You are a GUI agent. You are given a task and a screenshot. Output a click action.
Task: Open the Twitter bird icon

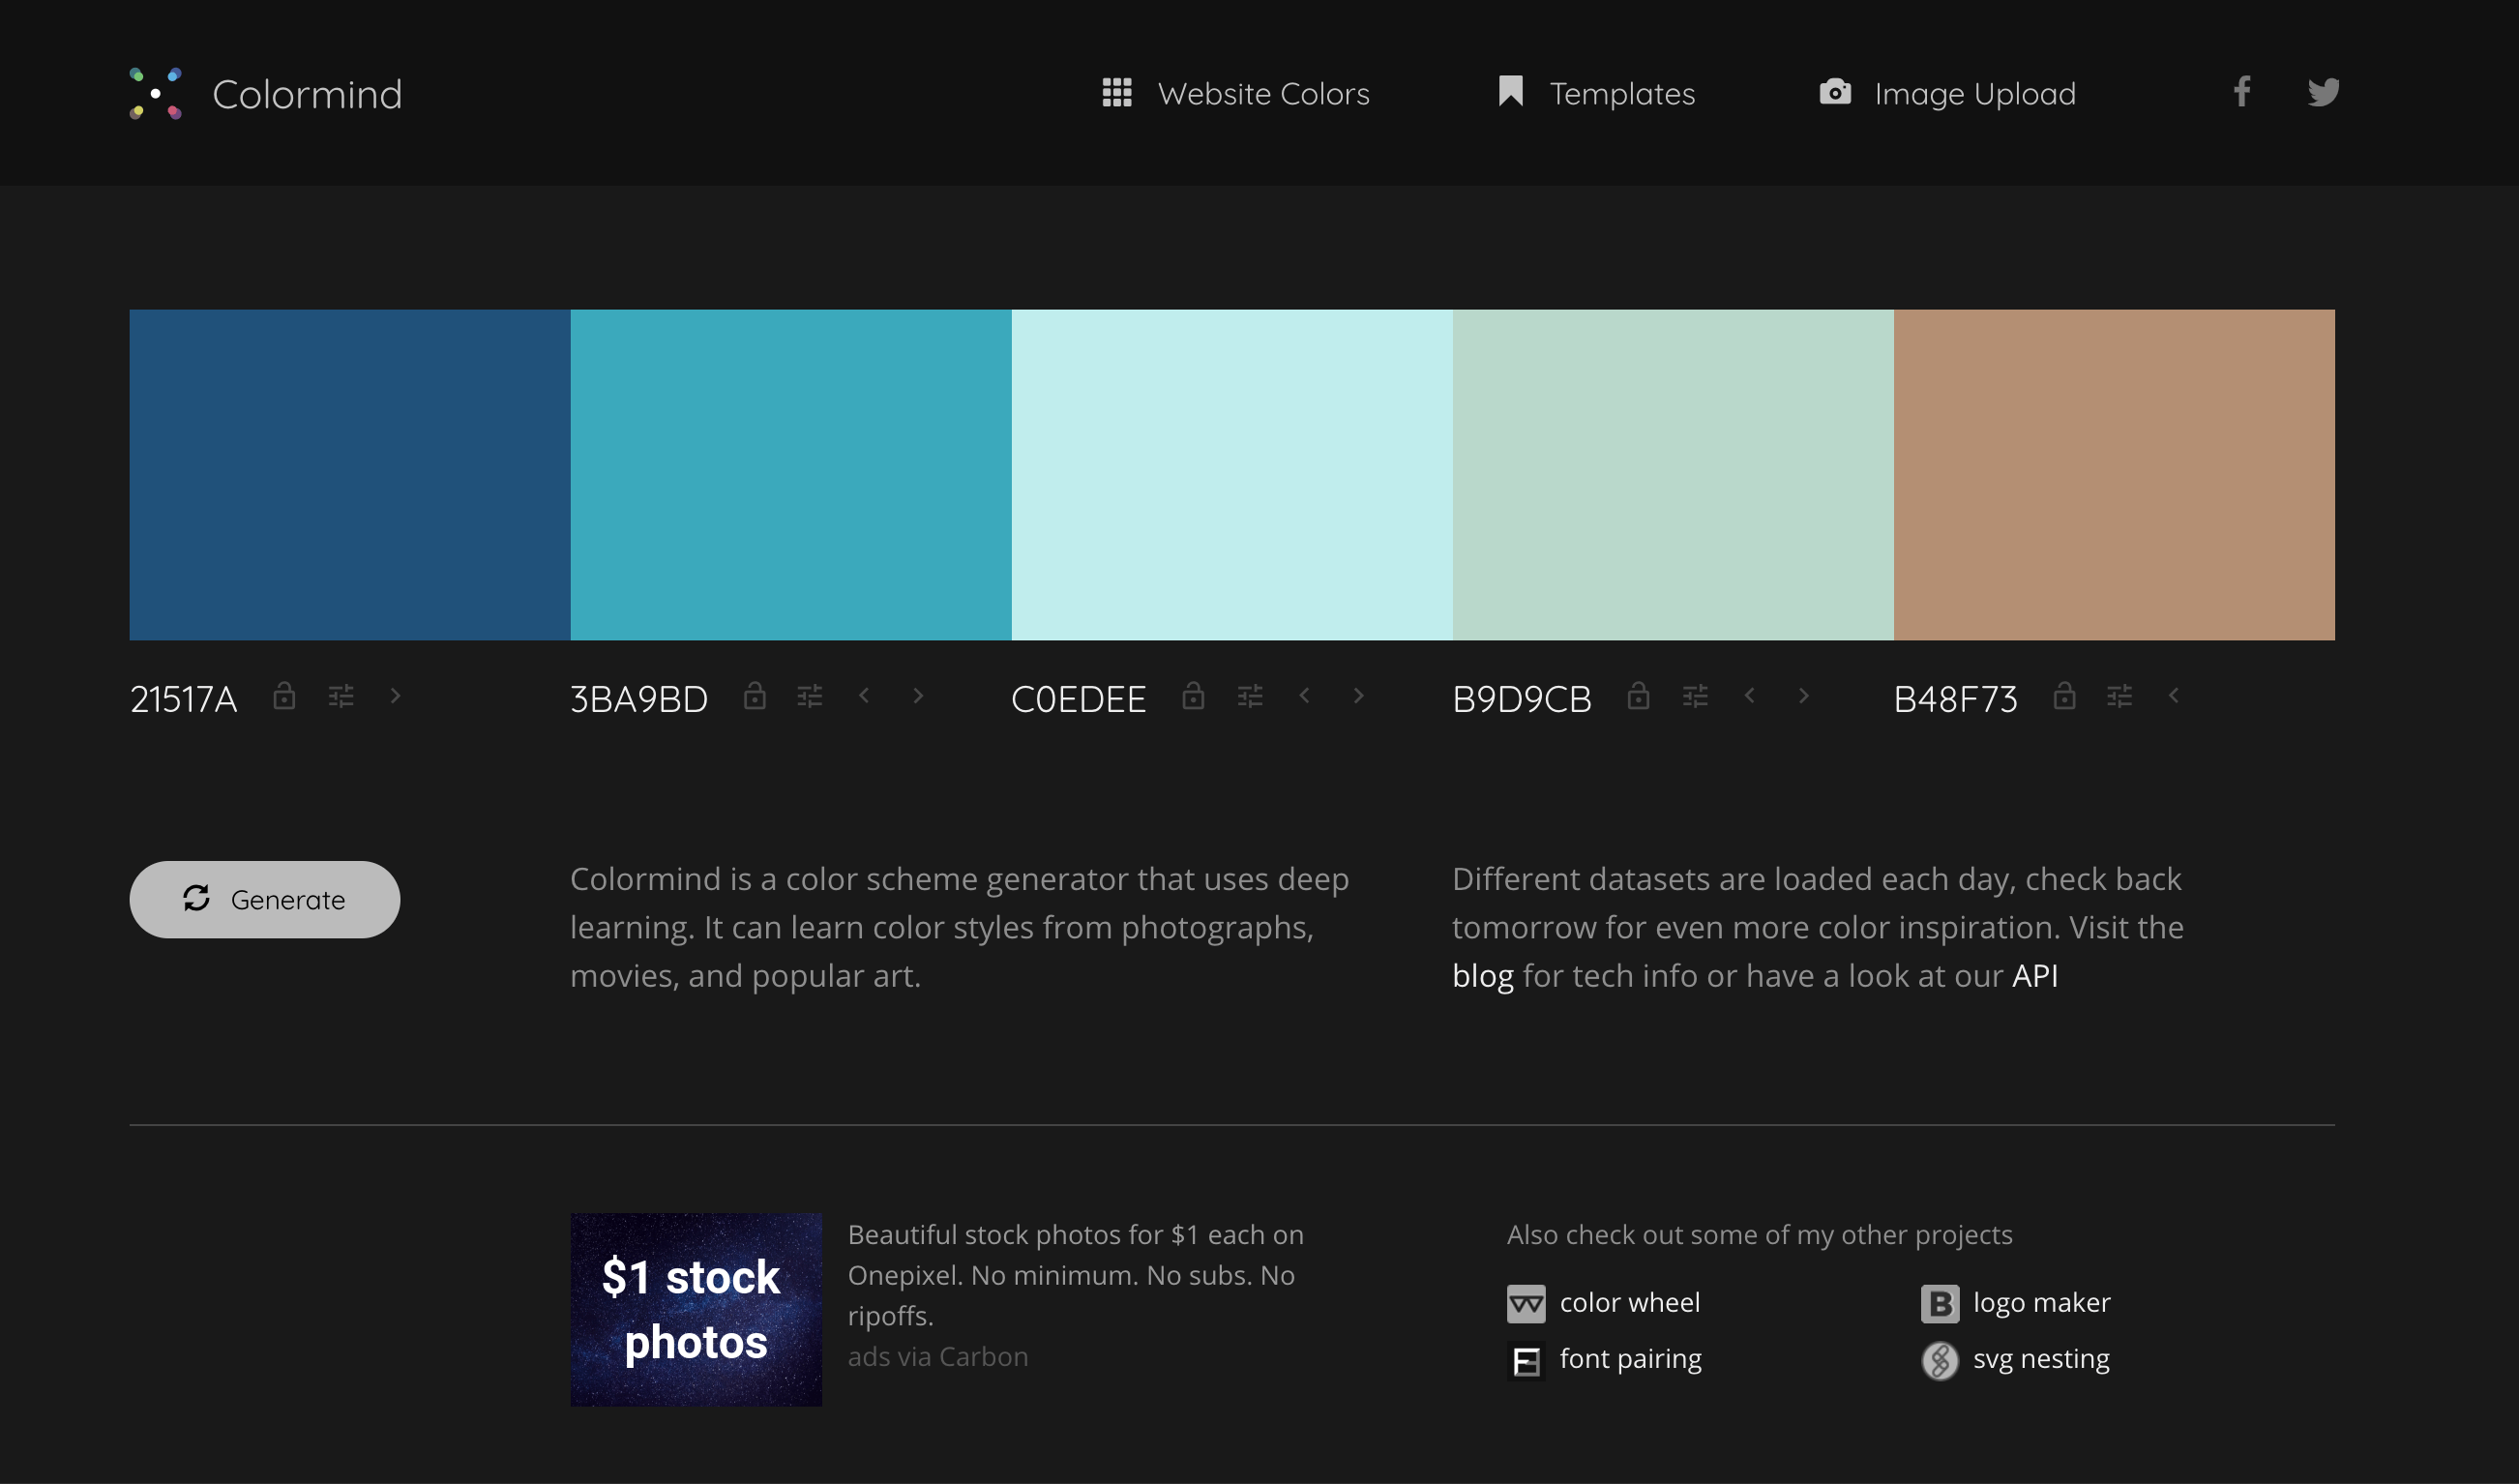click(2323, 92)
